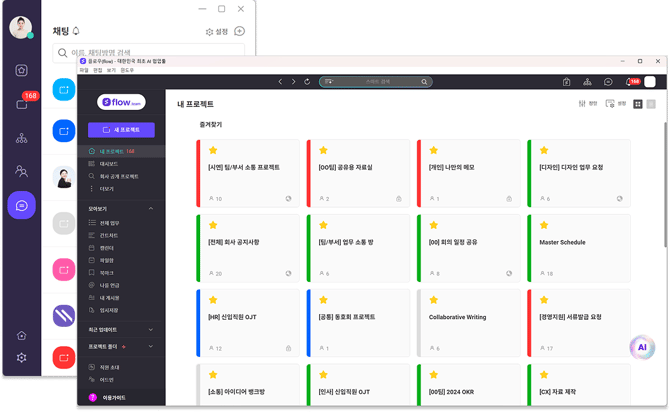Click the navigate back arrow in top bar
This screenshot has width=670, height=412.
(280, 81)
